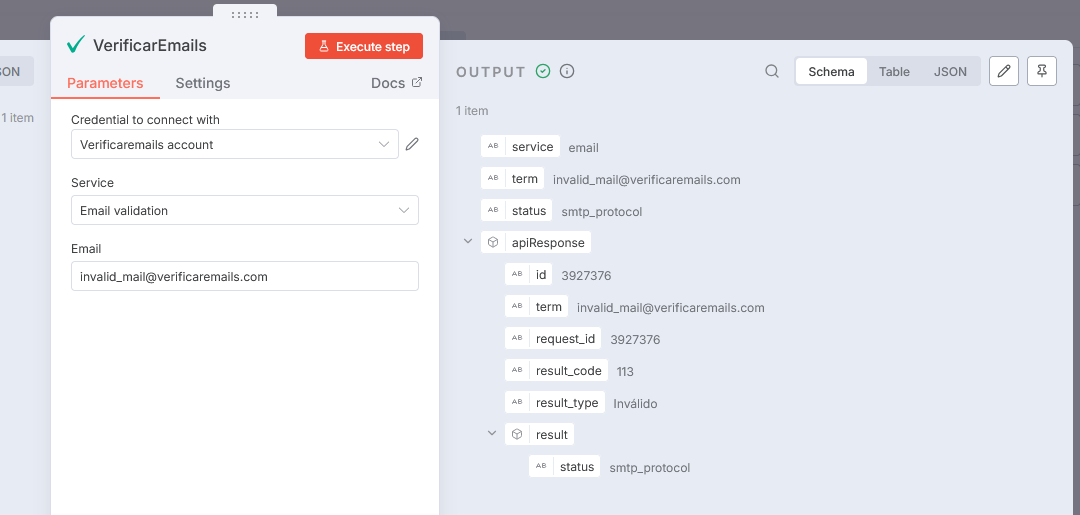Image resolution: width=1080 pixels, height=515 pixels.
Task: Click the top-level term value email address
Action: (647, 180)
